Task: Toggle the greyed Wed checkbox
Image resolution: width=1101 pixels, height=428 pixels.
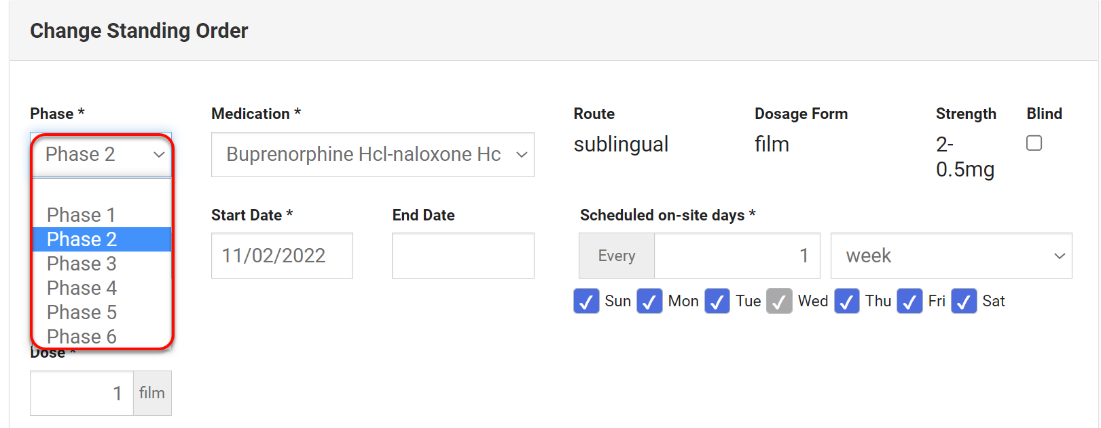Action: tap(780, 301)
